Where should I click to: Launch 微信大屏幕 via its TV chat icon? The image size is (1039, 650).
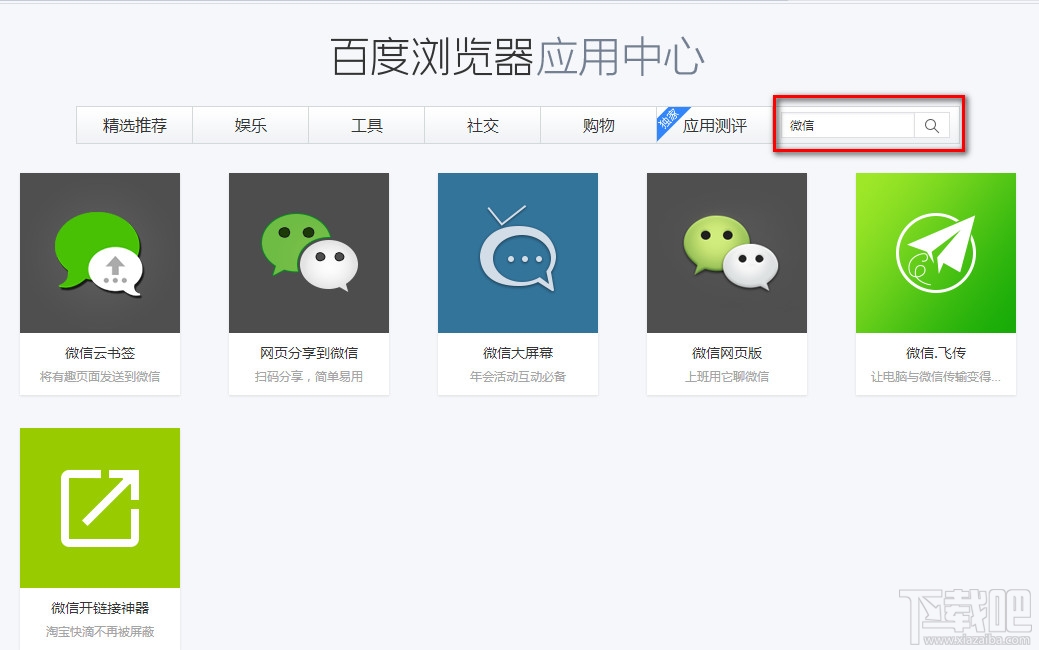518,252
